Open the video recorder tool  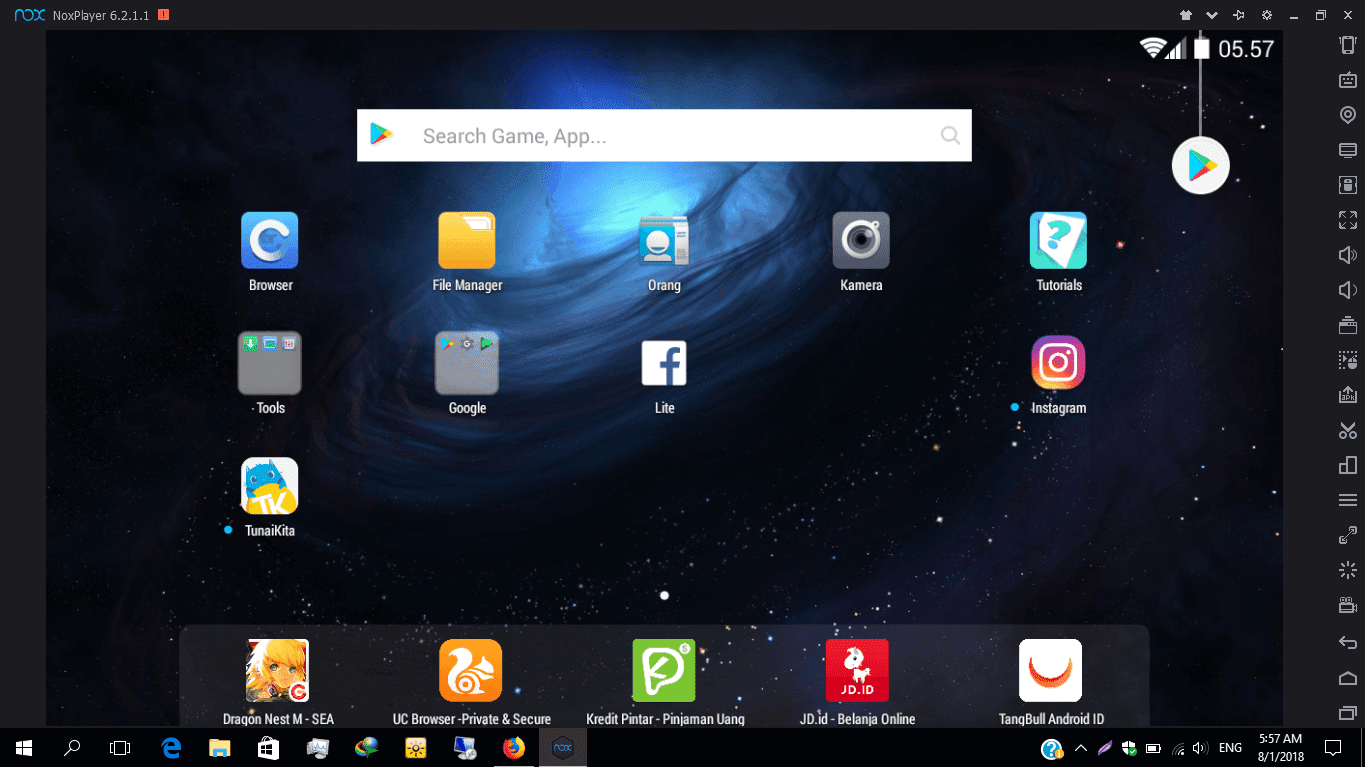click(1347, 605)
